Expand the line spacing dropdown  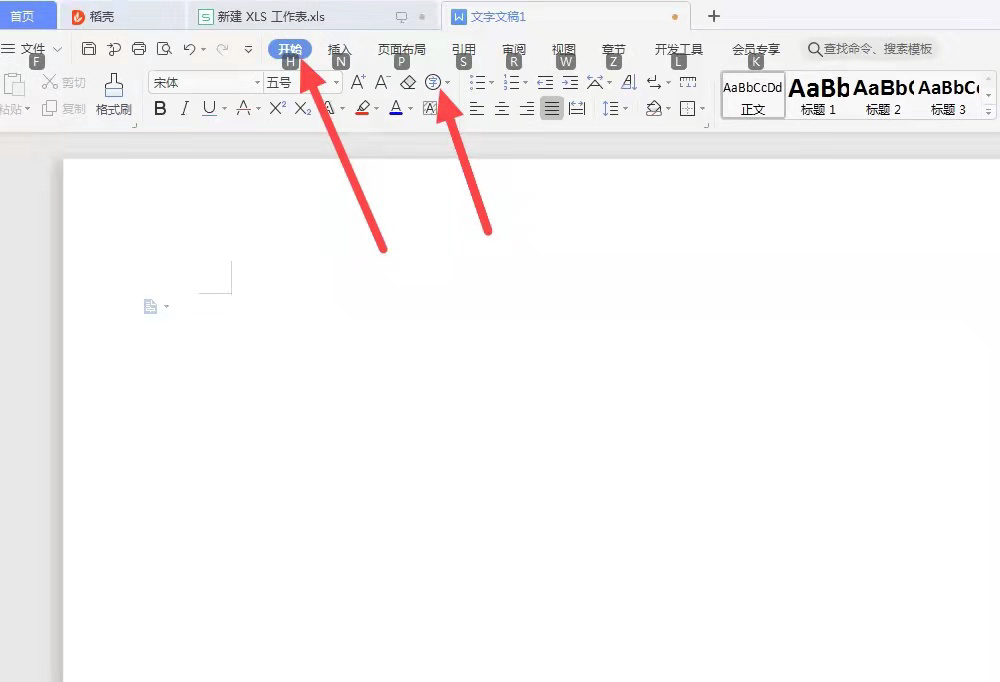point(625,109)
